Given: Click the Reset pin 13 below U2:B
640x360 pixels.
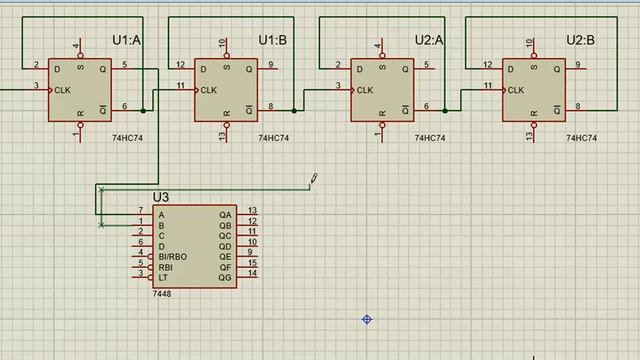Looking at the screenshot, I should pyautogui.click(x=533, y=132).
